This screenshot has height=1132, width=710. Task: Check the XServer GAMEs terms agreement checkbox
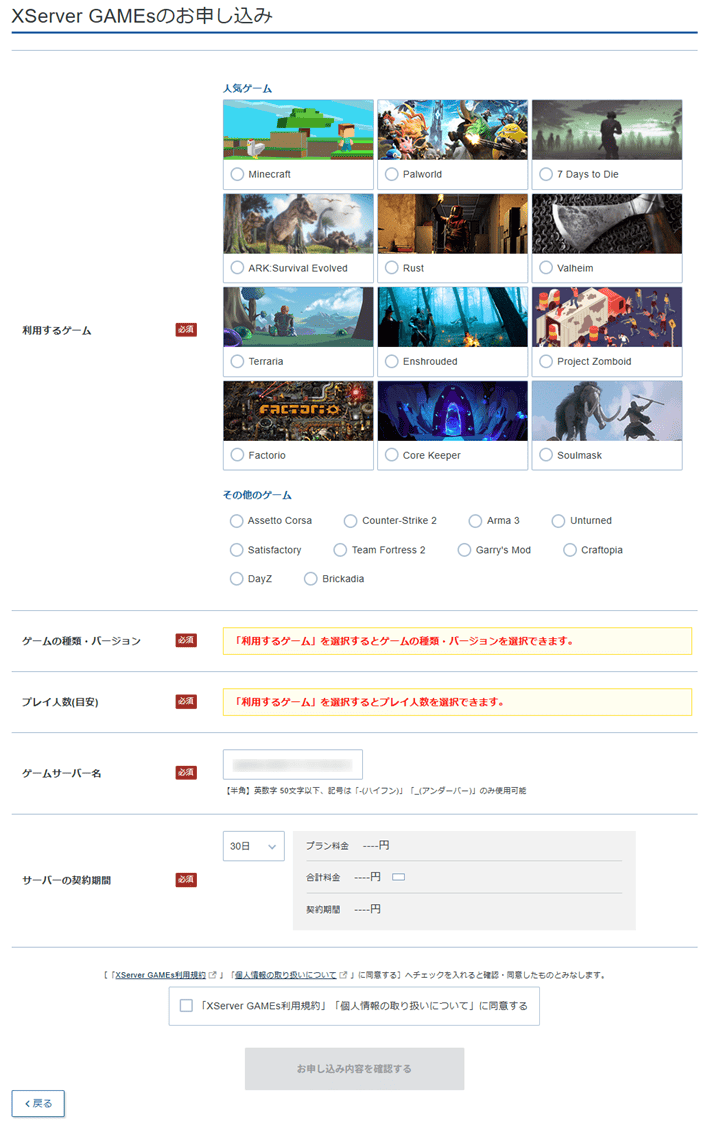tap(186, 1006)
